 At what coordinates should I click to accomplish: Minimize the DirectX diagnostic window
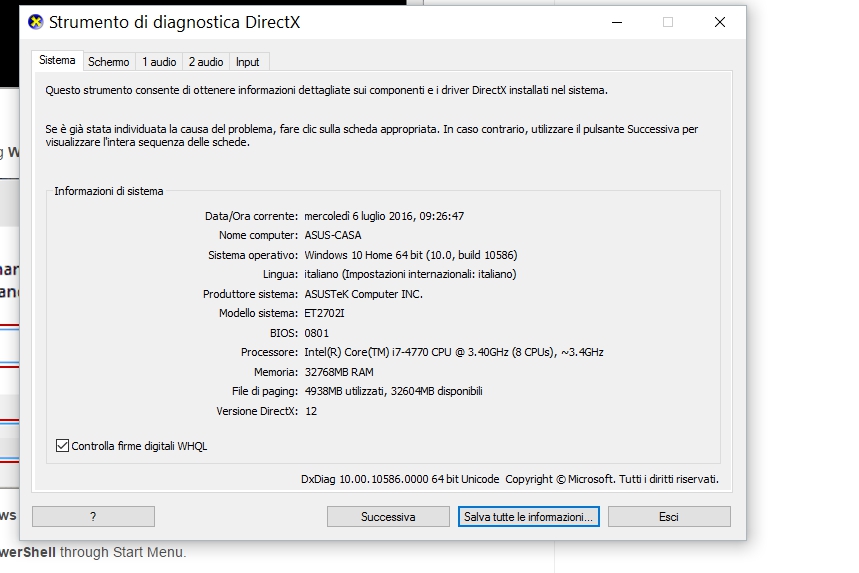click(617, 22)
